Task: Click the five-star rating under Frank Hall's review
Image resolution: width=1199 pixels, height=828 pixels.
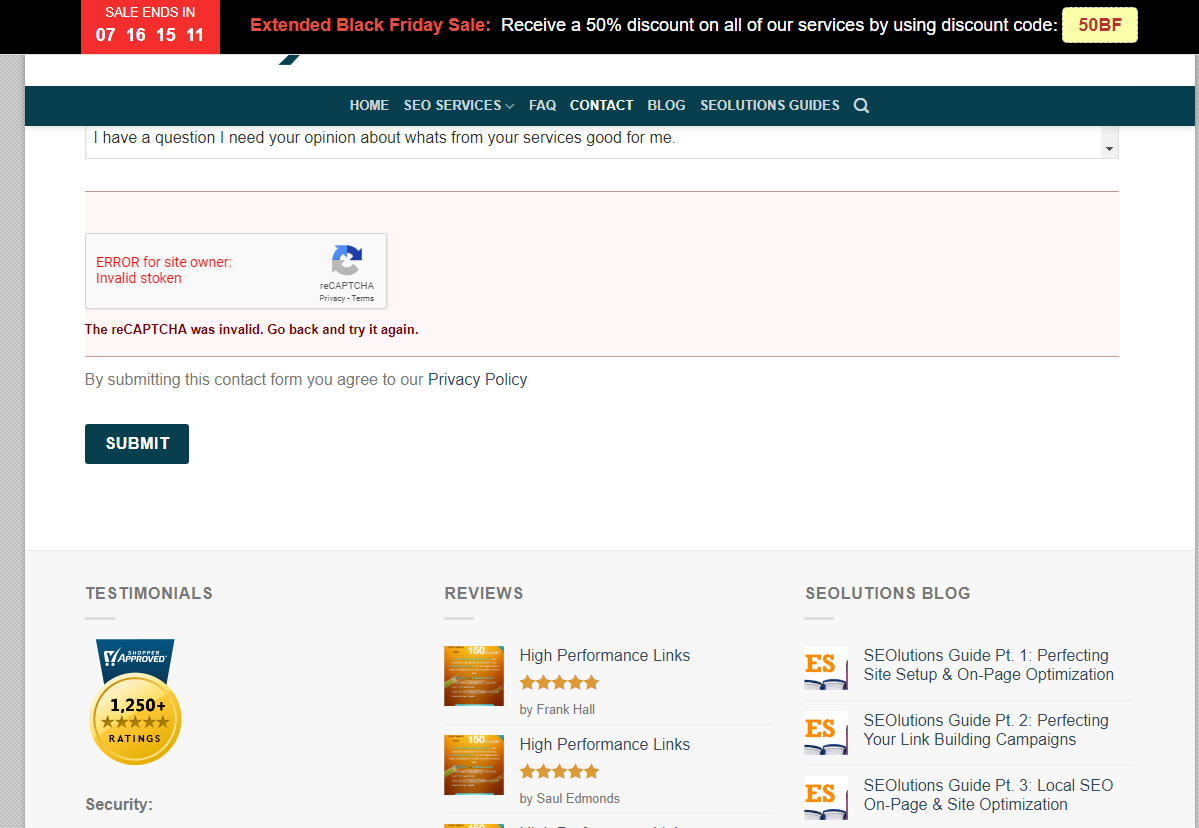Action: coord(559,683)
